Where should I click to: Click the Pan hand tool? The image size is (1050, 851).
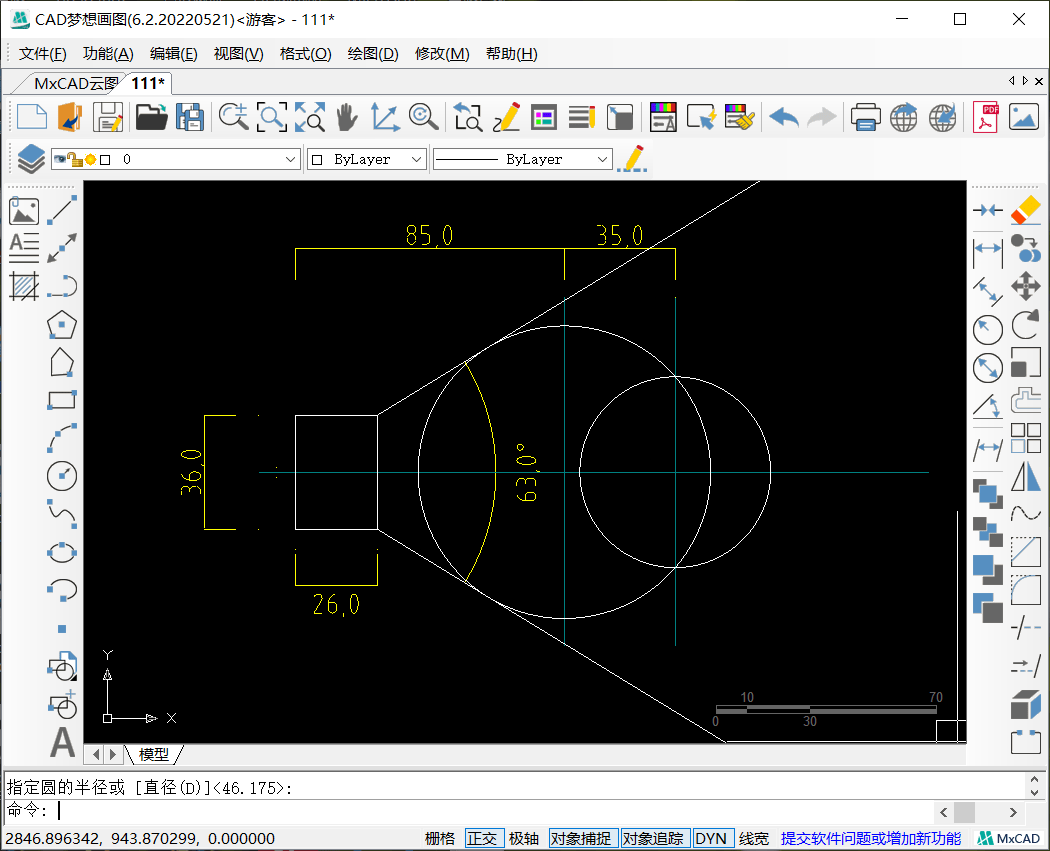coord(346,118)
